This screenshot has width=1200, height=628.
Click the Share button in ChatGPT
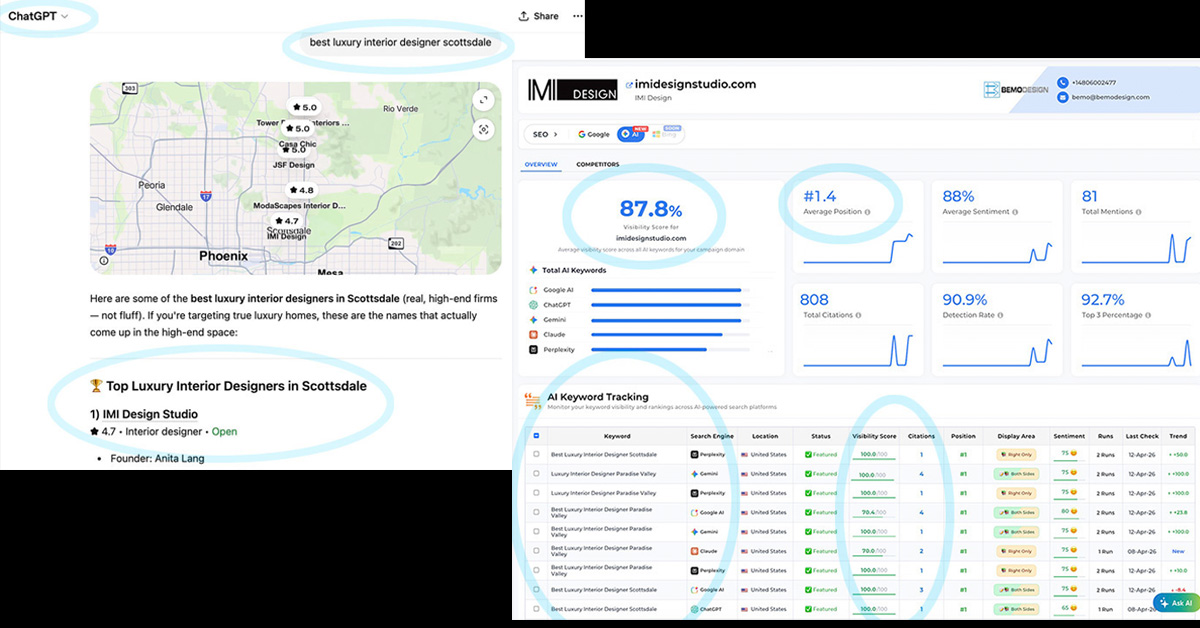click(538, 16)
